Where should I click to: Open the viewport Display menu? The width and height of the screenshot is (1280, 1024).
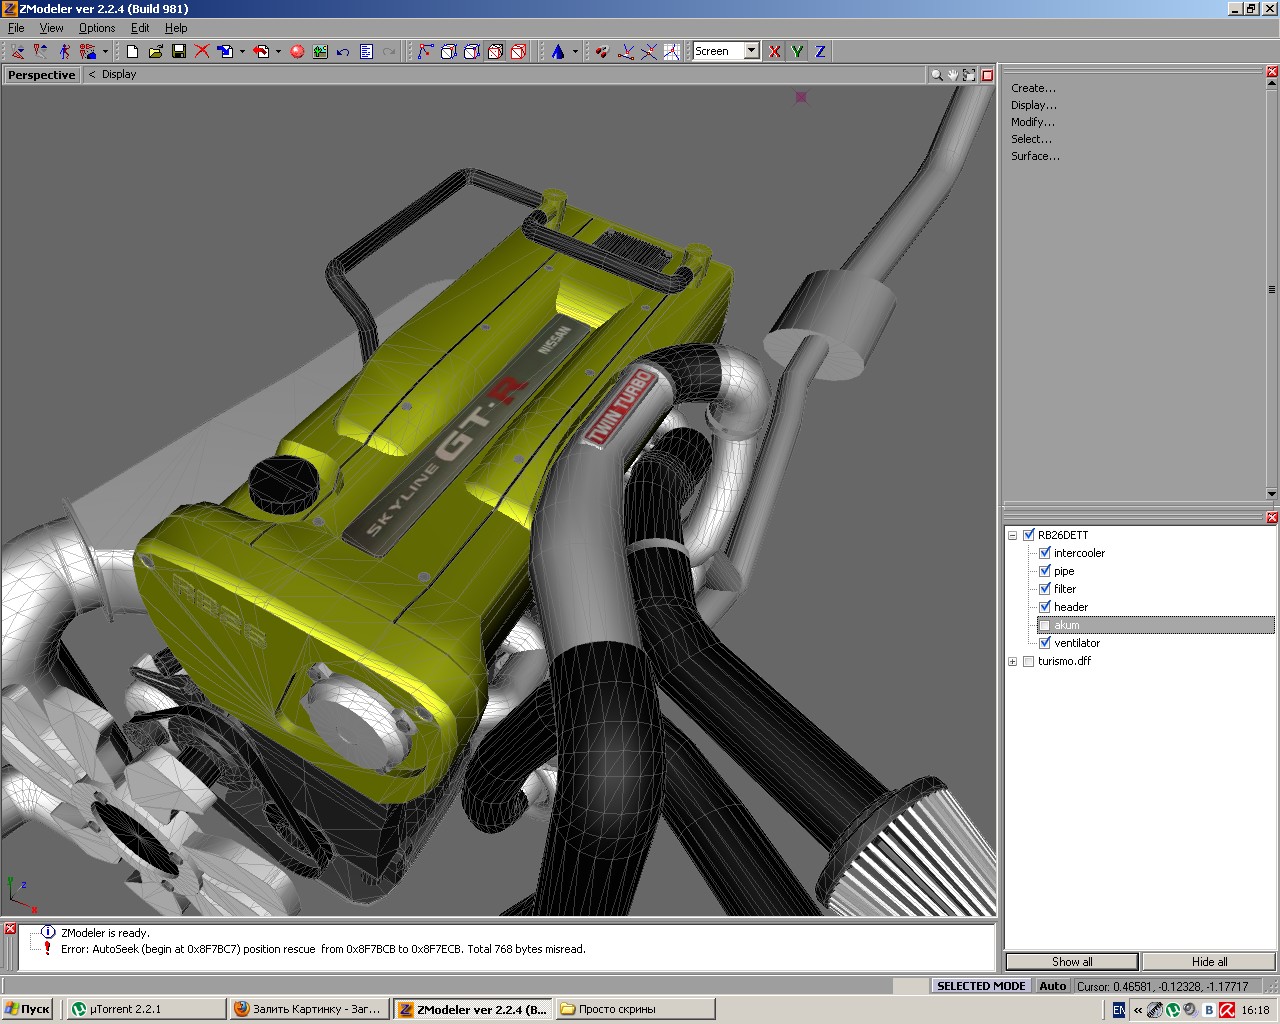coord(119,75)
